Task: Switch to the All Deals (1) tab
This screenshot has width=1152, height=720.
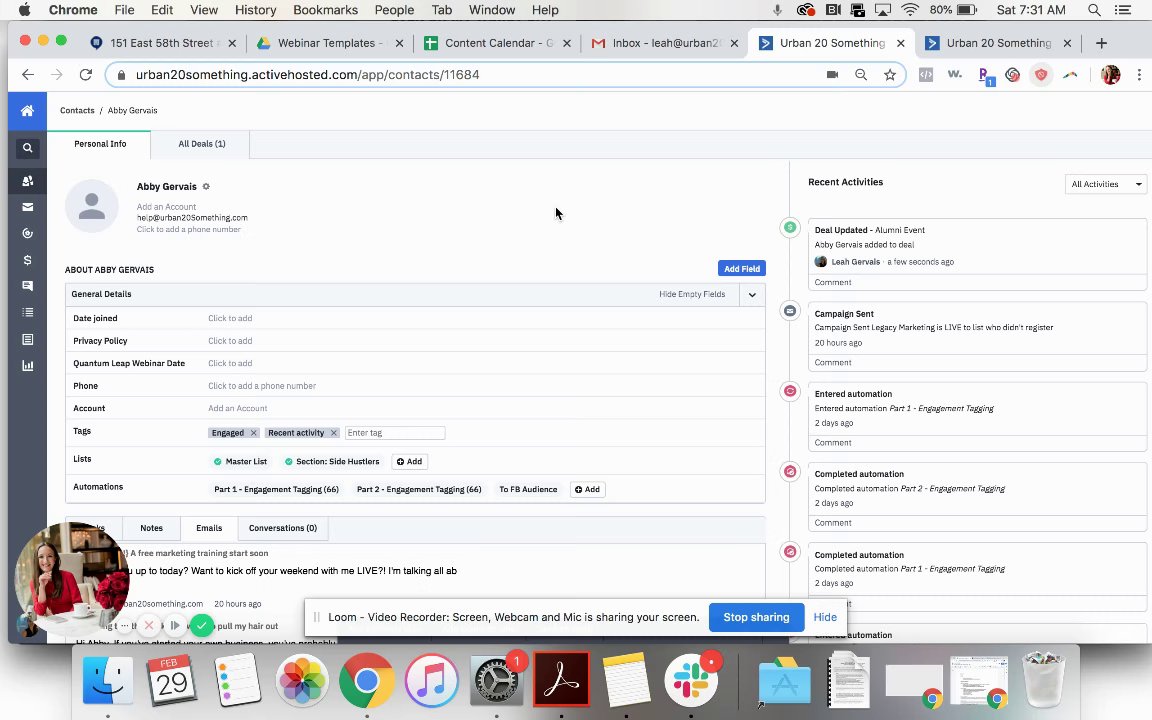Action: [x=201, y=144]
